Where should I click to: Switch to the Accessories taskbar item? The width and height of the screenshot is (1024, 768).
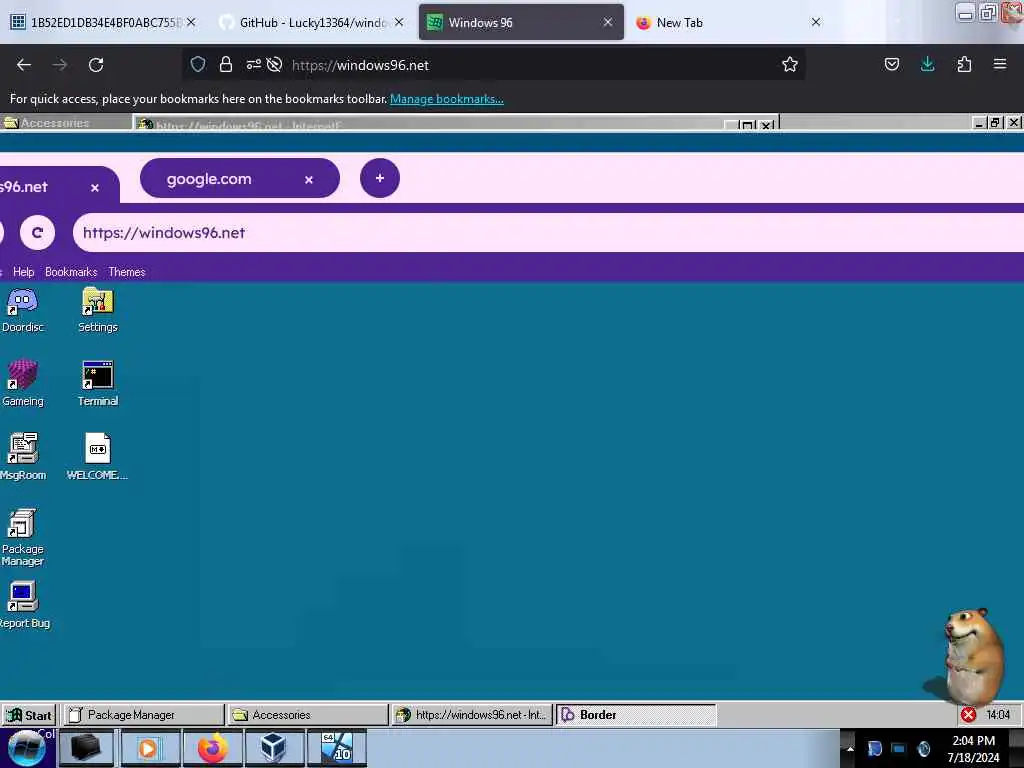pyautogui.click(x=308, y=715)
